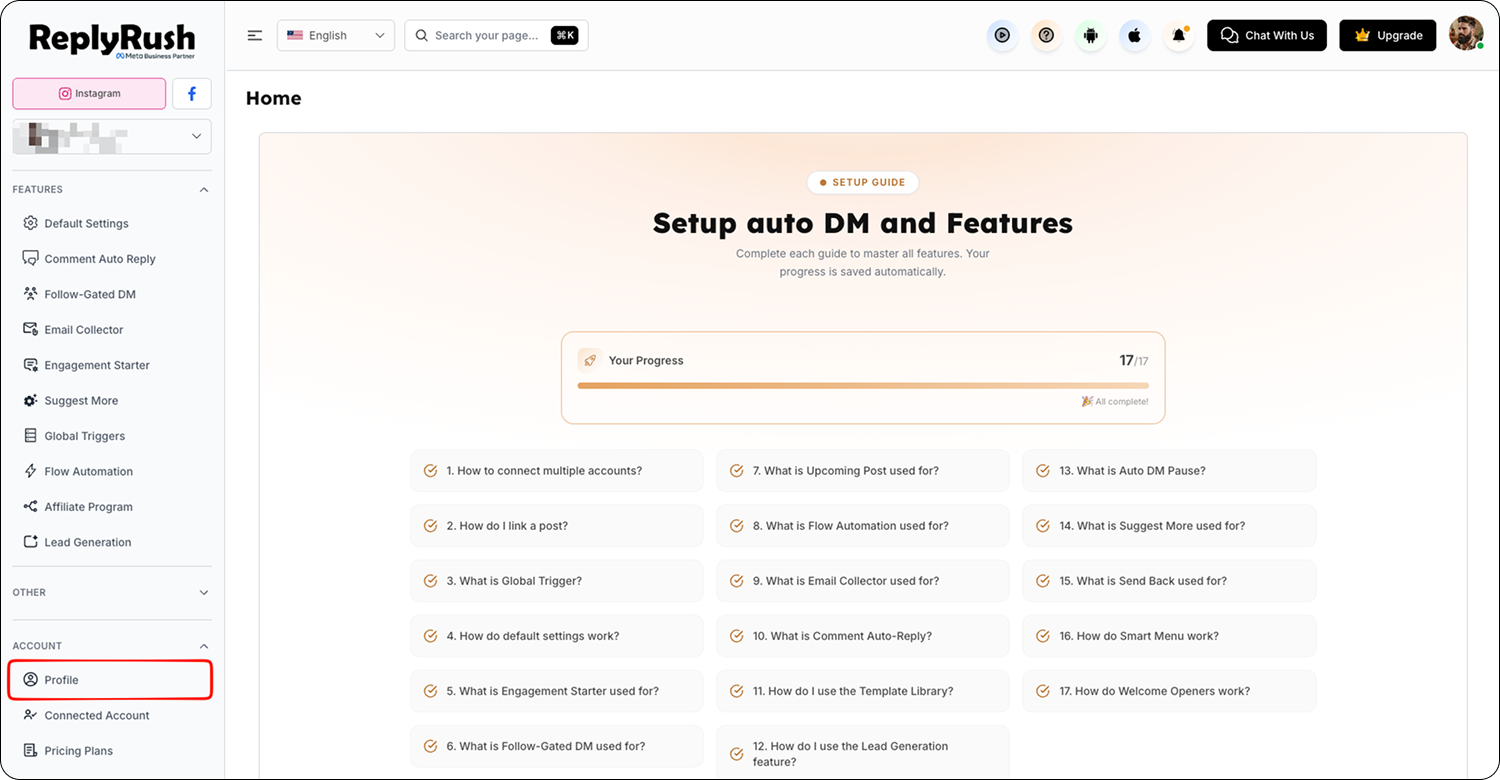
Task: Open the connected account selector dropdown
Action: pos(112,137)
